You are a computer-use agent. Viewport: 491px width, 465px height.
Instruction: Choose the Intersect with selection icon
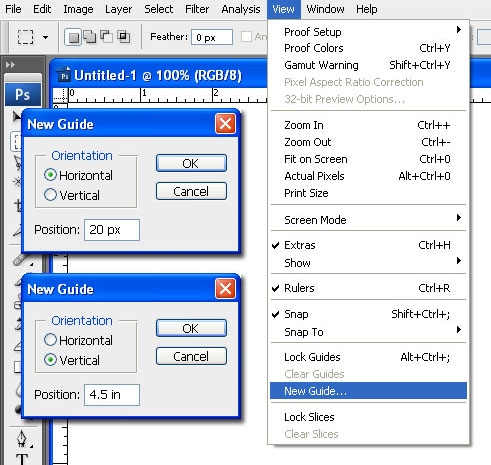[123, 36]
